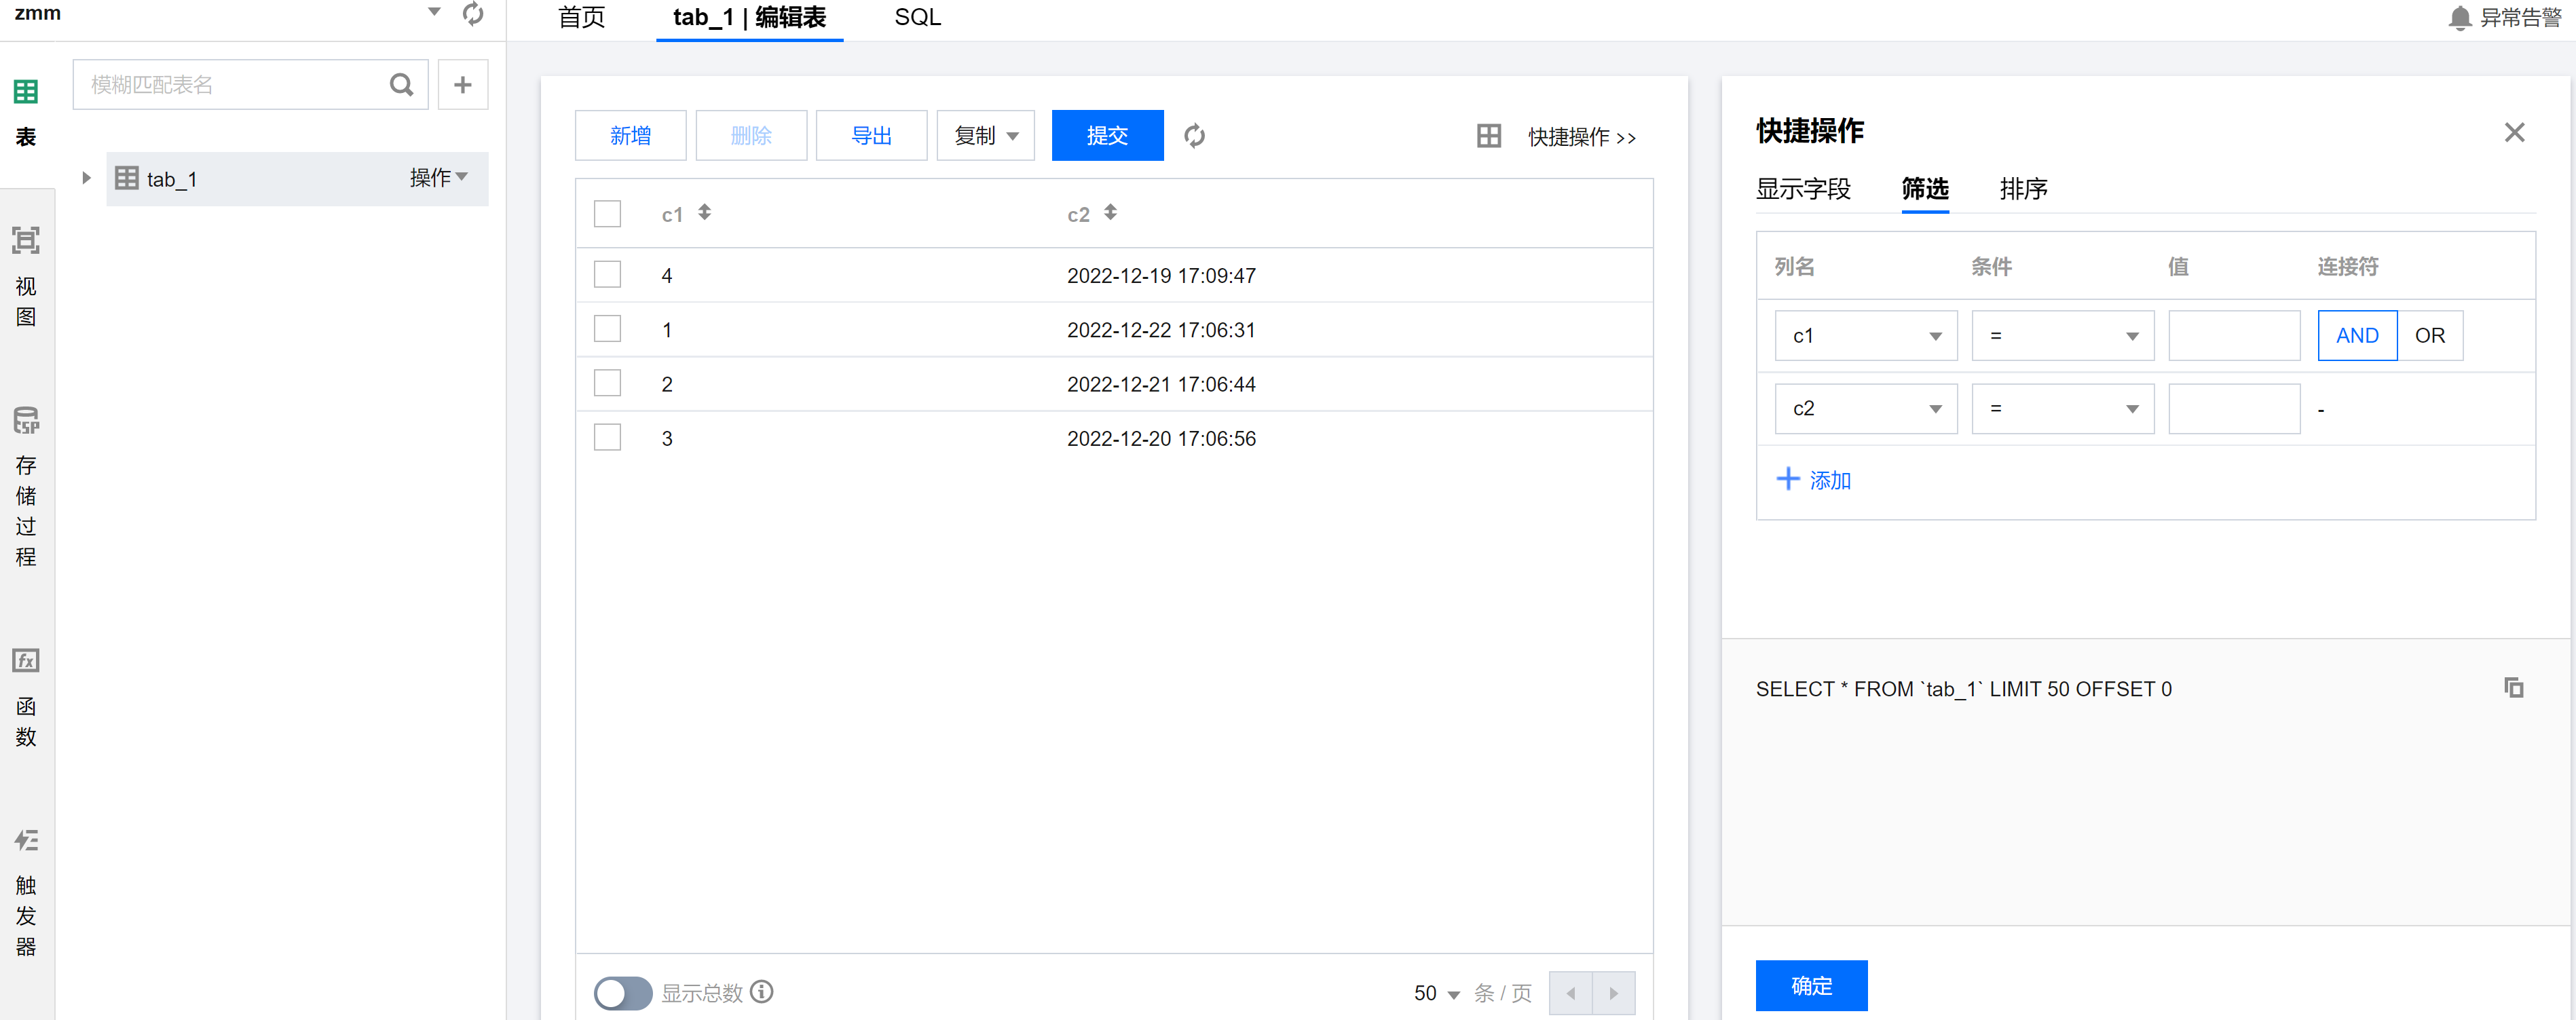Image resolution: width=2576 pixels, height=1020 pixels.
Task: Expand the tab_1 tree node arrow
Action: coord(86,178)
